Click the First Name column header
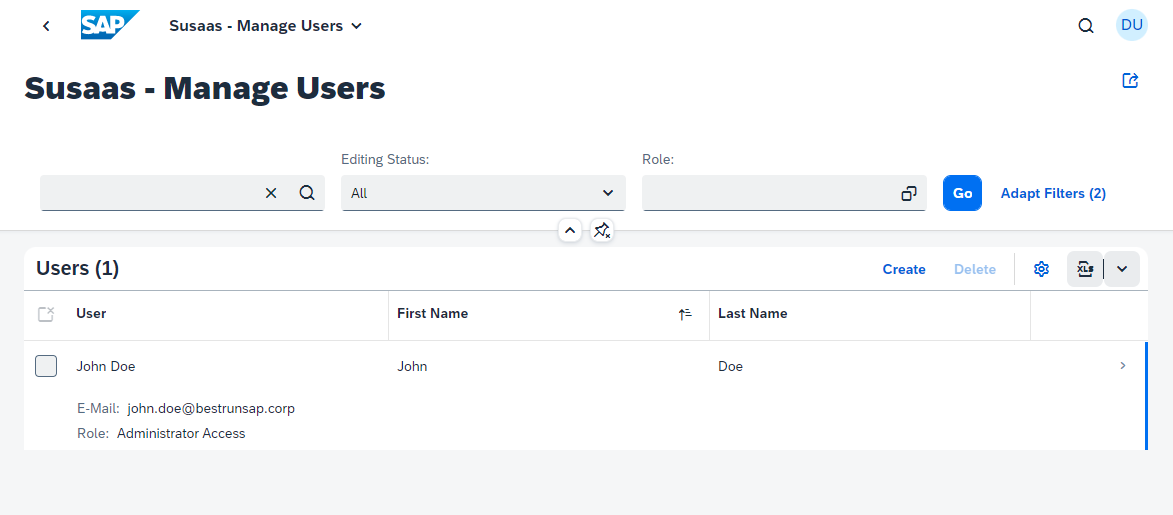1173x515 pixels. pyautogui.click(x=549, y=314)
